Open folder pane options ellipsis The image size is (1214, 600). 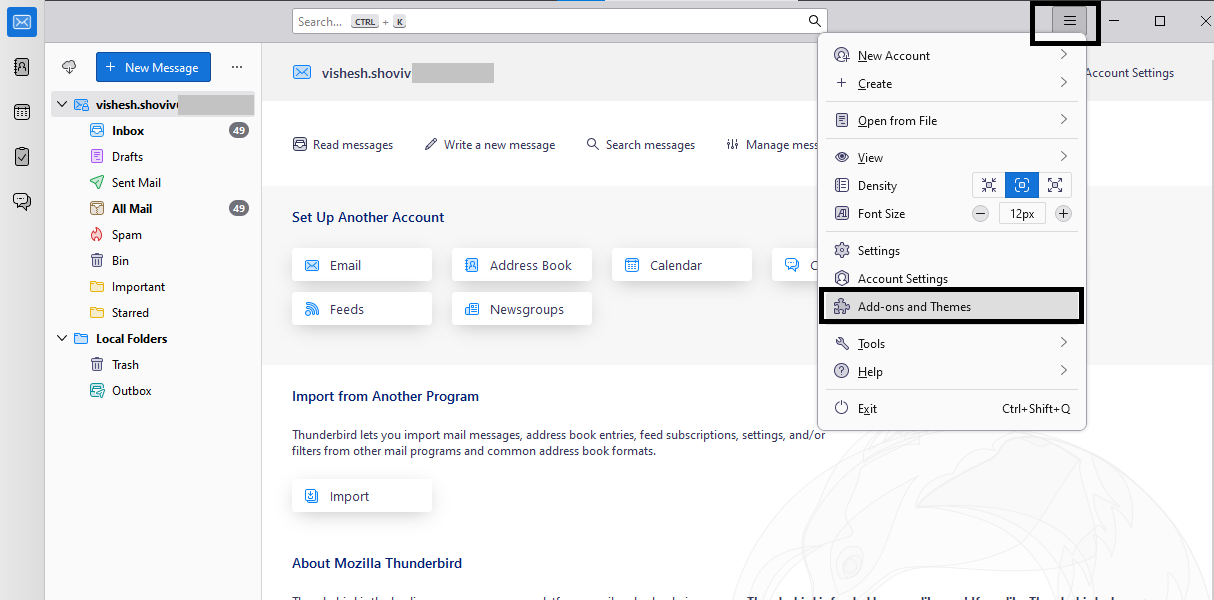click(x=237, y=67)
